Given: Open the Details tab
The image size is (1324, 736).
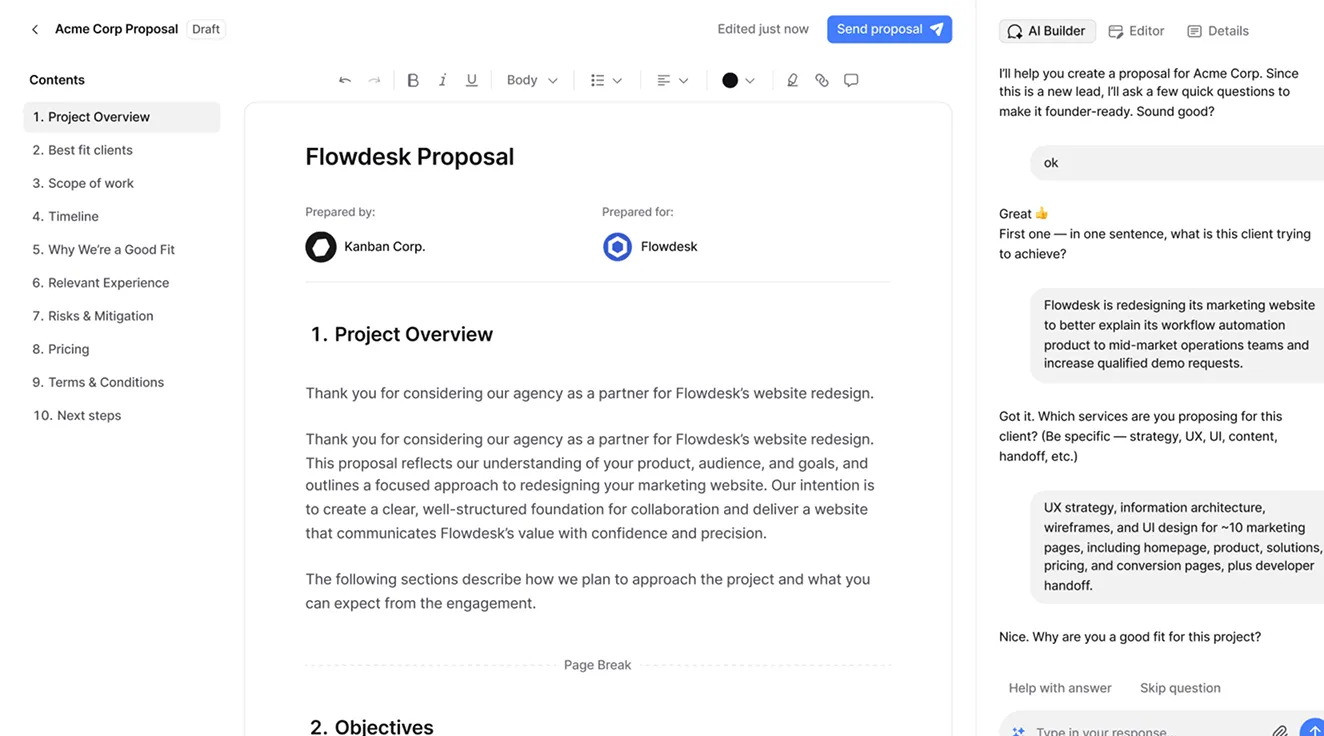Looking at the screenshot, I should (1218, 31).
